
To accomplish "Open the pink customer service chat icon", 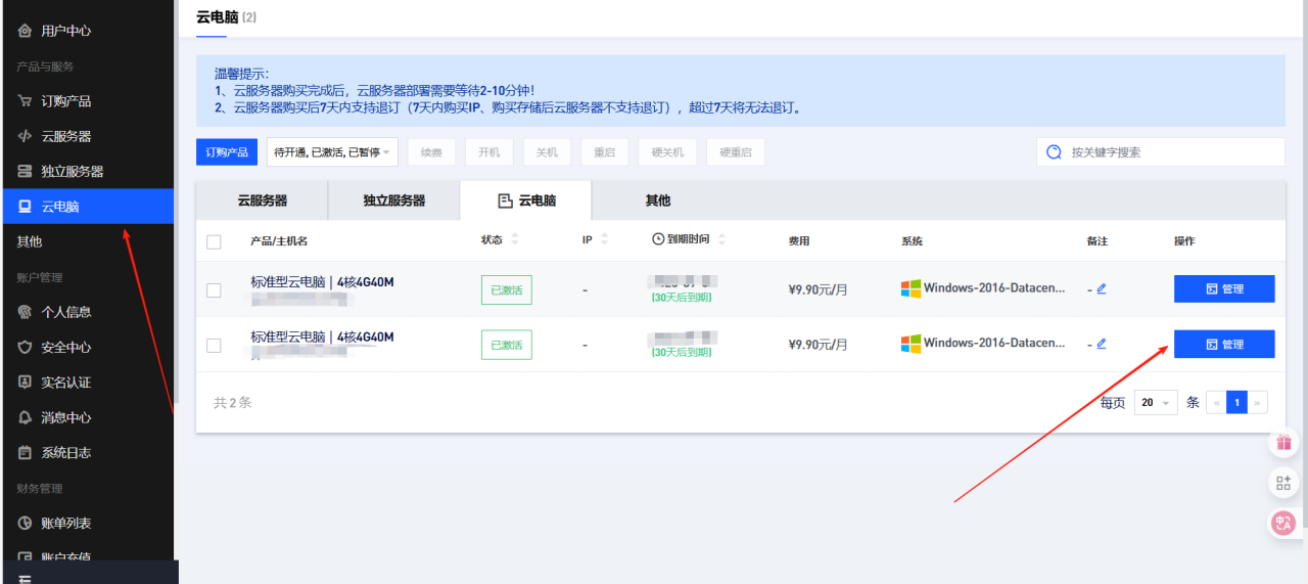I will tap(1283, 522).
